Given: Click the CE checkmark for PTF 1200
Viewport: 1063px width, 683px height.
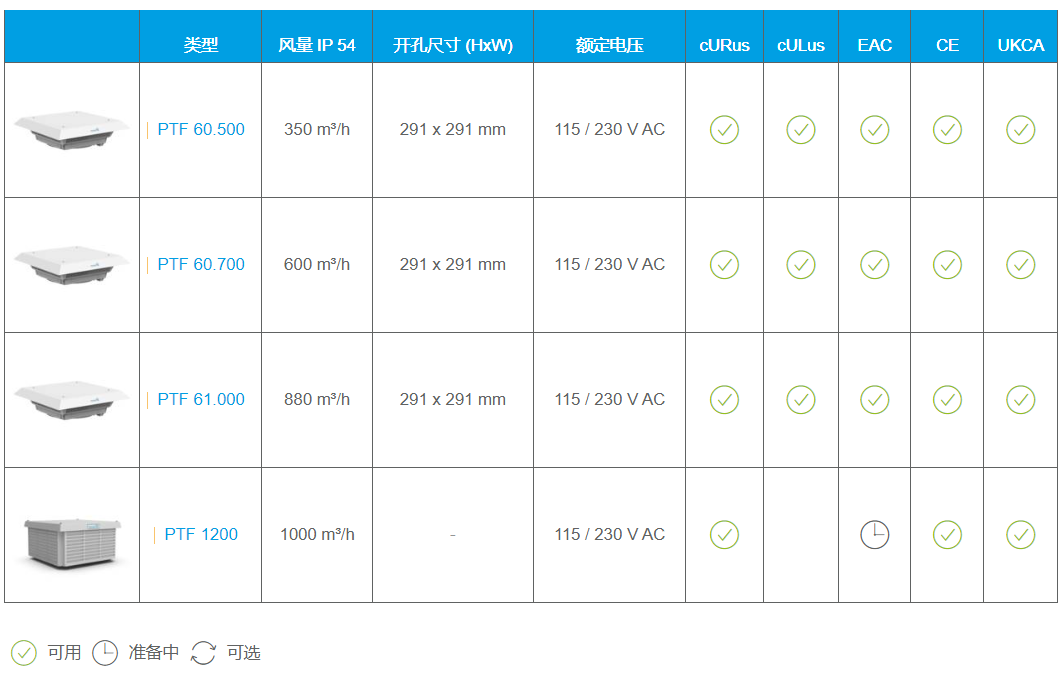Looking at the screenshot, I should point(947,535).
